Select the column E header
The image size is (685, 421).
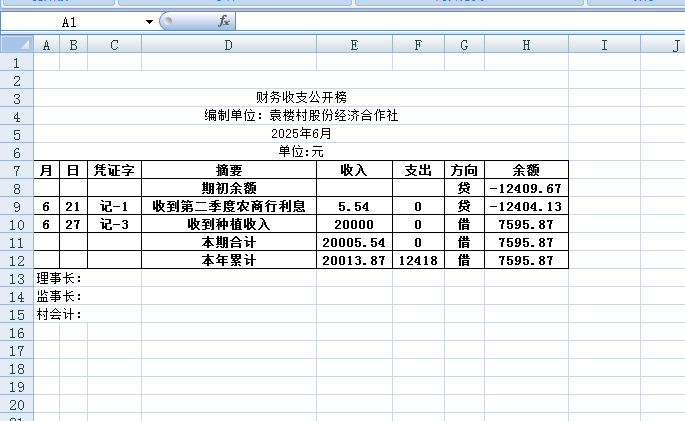[x=354, y=45]
